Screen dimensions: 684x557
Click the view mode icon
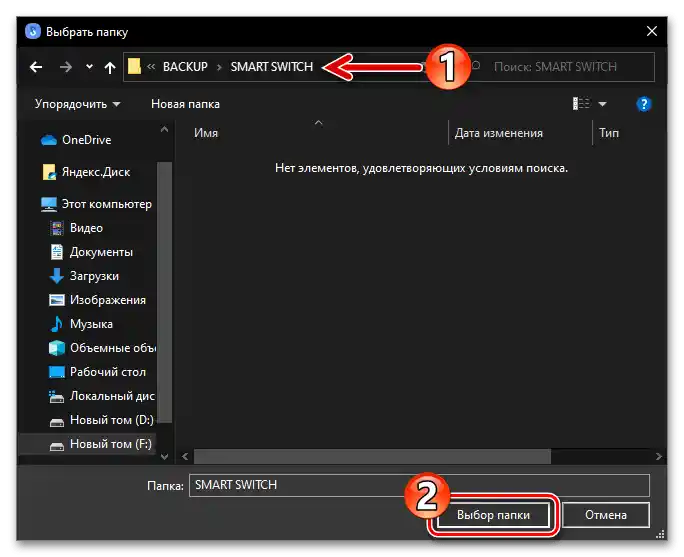tap(581, 104)
